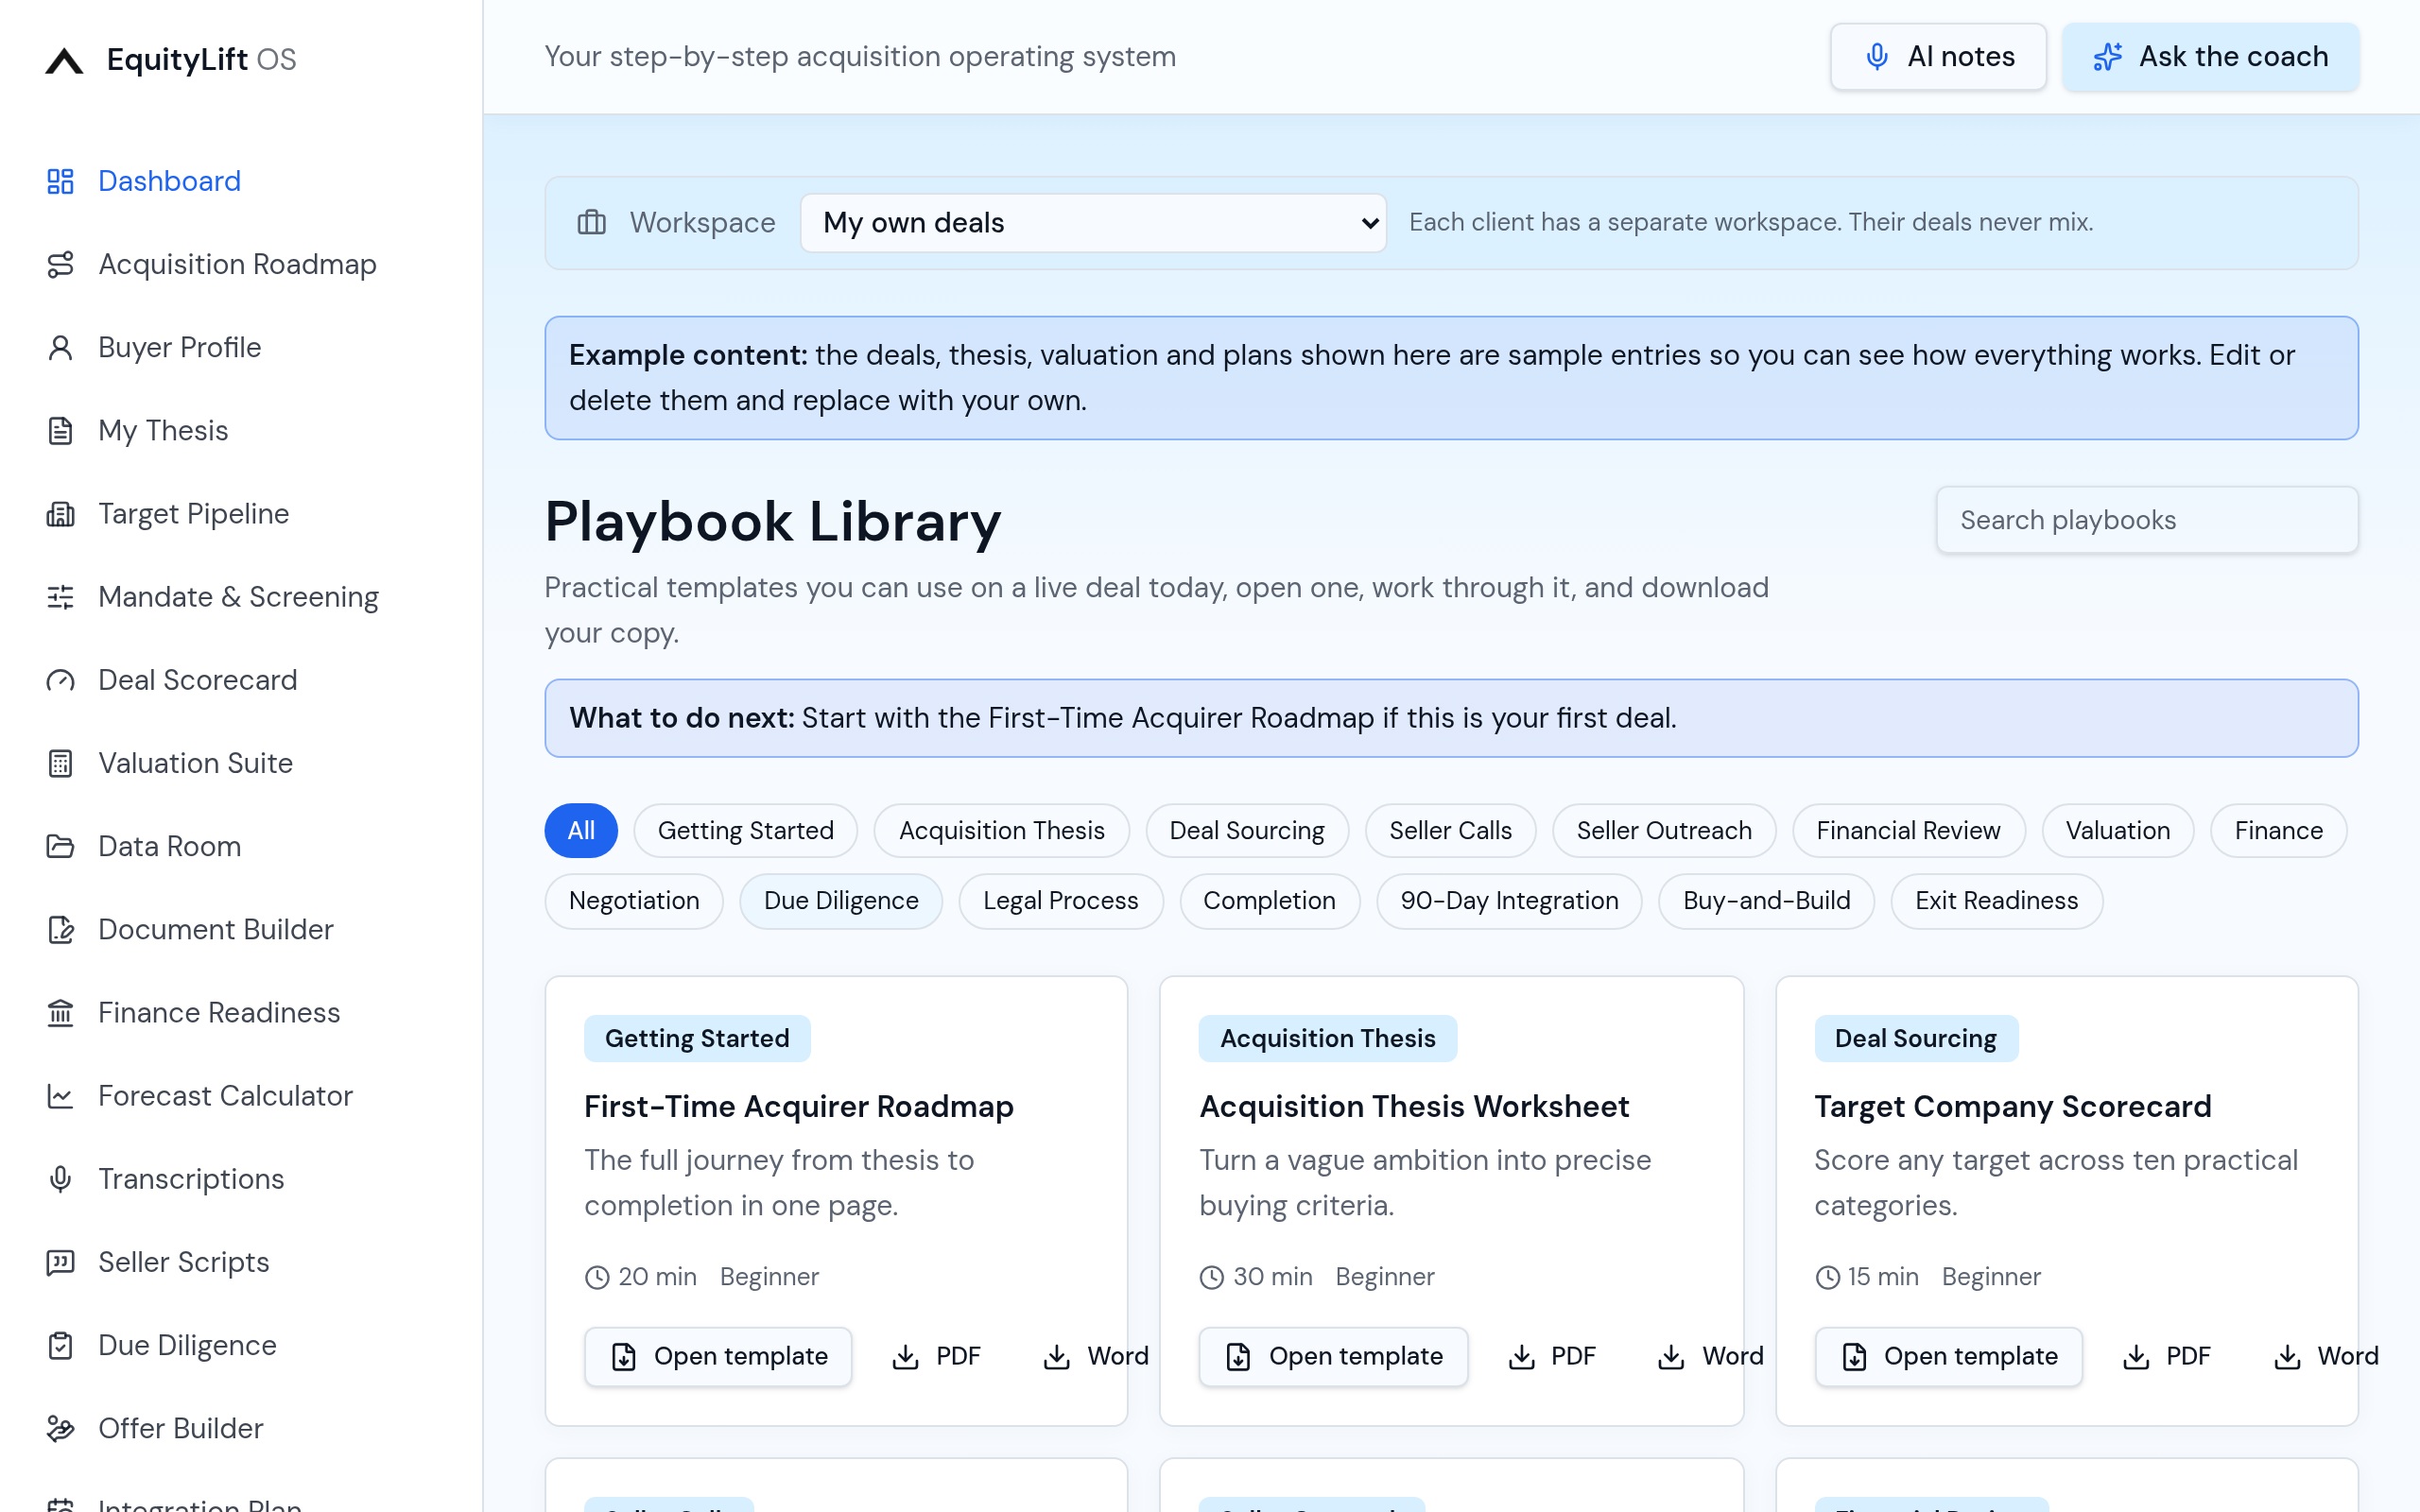The image size is (2420, 1512).
Task: Click the Acquisition Roadmap route icon
Action: [61, 264]
